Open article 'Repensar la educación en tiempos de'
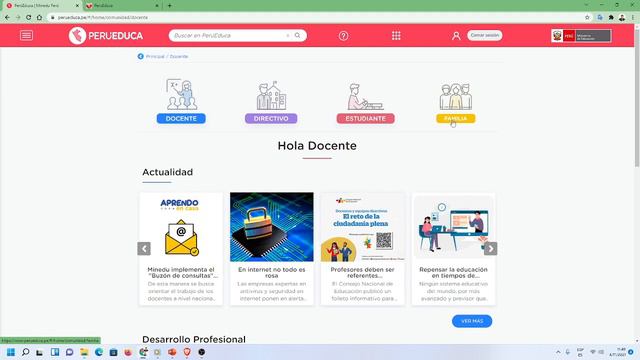 coord(453,273)
